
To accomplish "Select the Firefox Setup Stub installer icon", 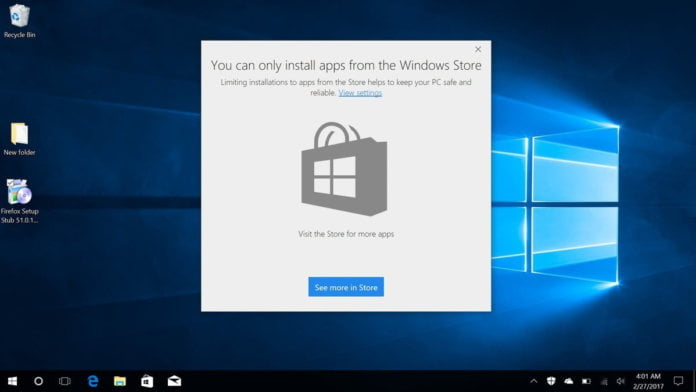I will 19,201.
